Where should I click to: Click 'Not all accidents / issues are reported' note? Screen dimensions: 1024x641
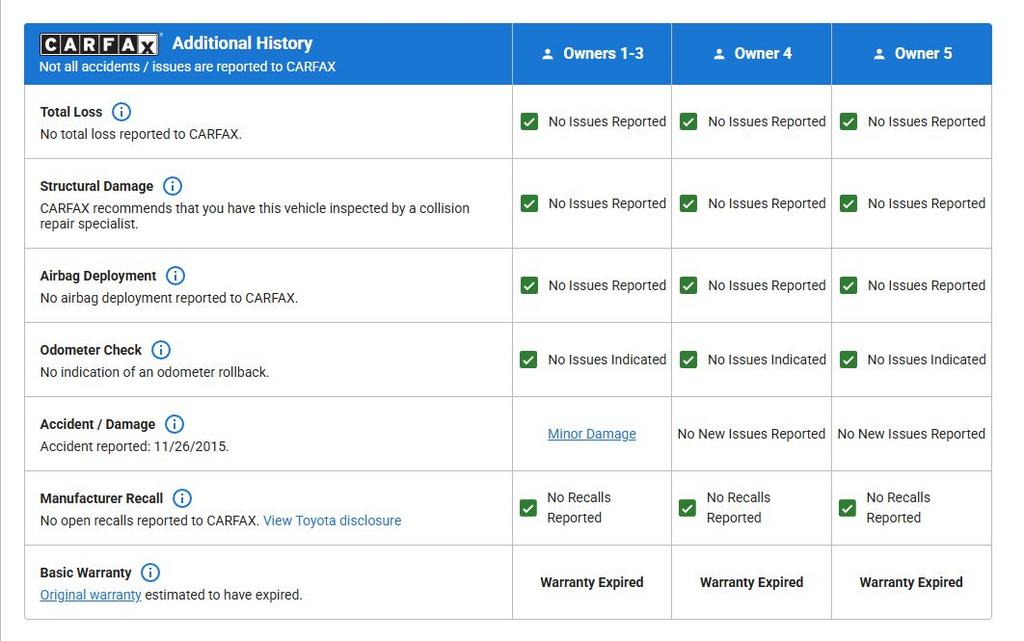(x=187, y=67)
